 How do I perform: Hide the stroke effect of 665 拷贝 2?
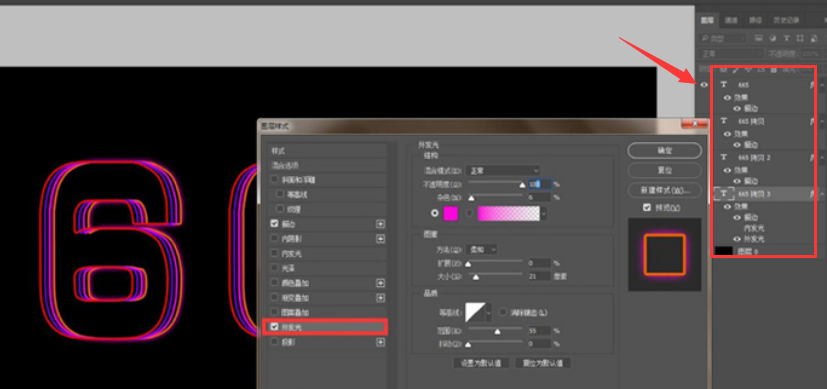pyautogui.click(x=737, y=181)
